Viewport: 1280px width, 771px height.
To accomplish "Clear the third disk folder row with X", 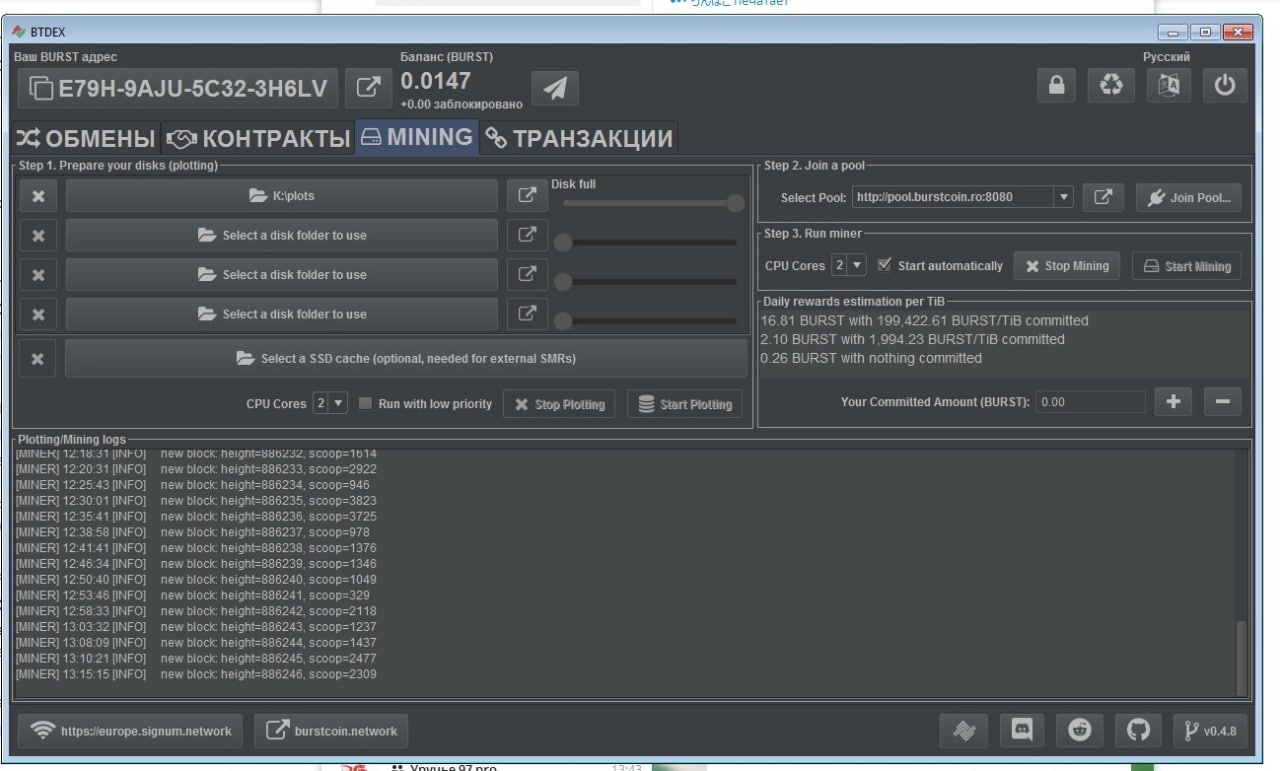I will [x=38, y=274].
